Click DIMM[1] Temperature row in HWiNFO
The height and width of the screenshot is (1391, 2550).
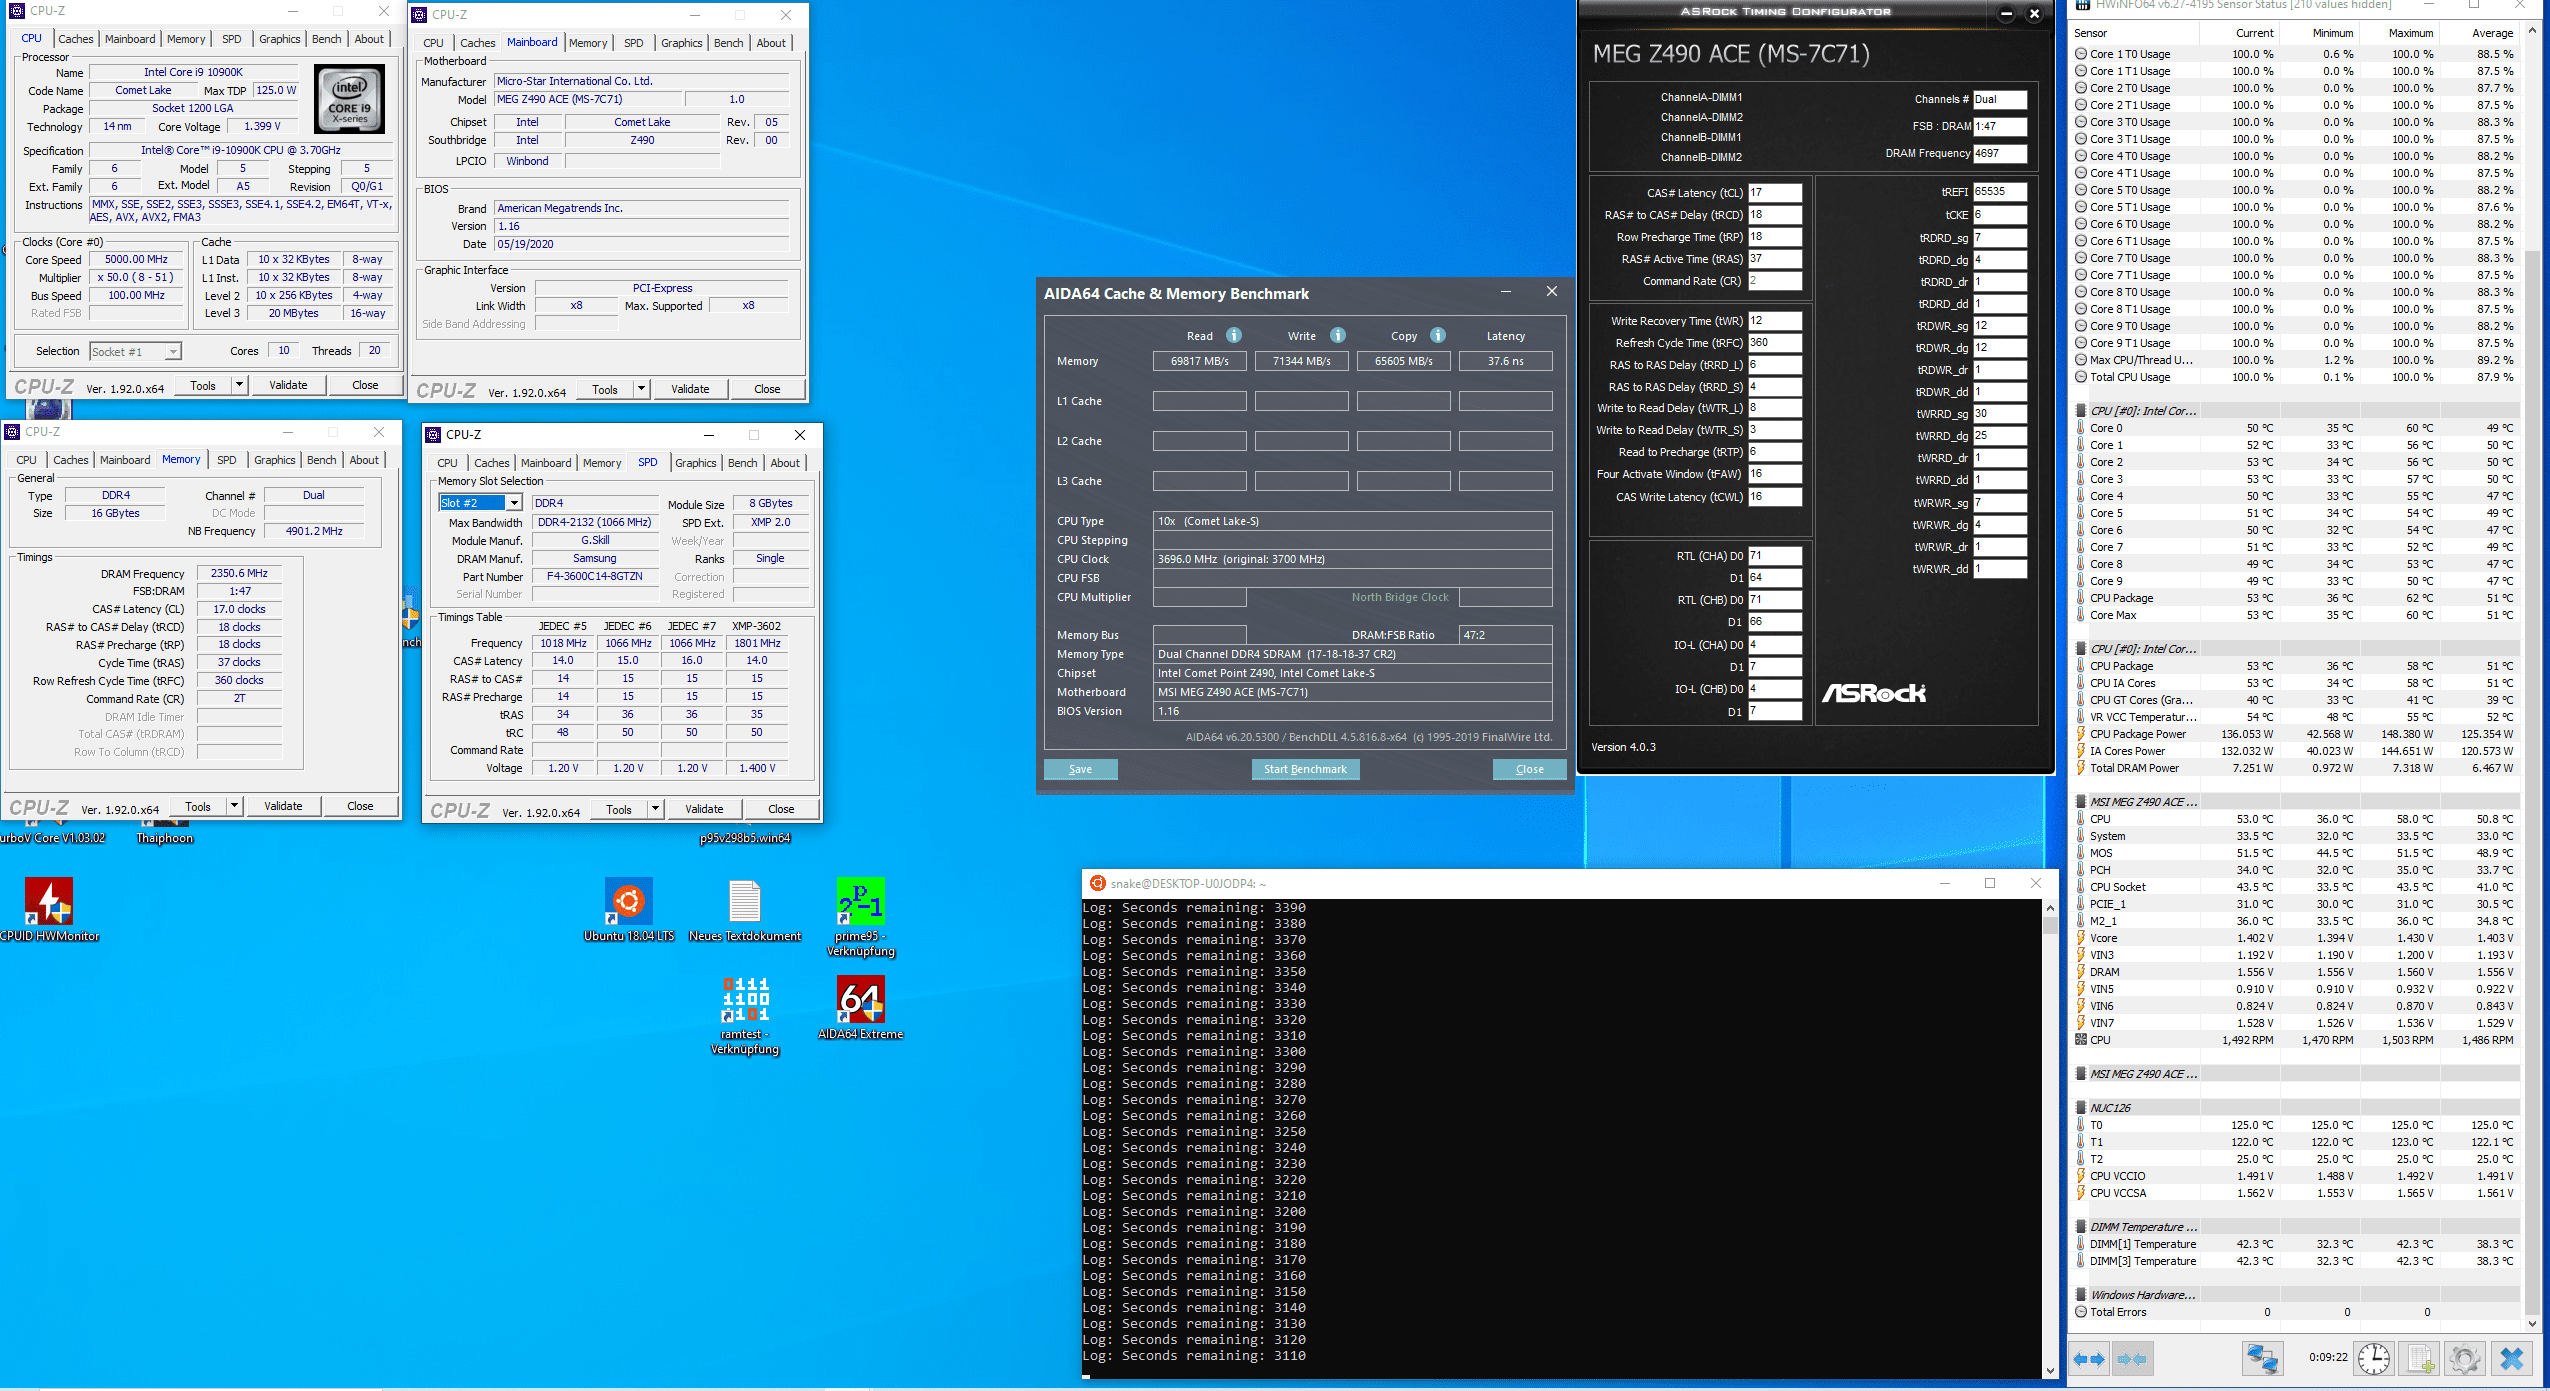pyautogui.click(x=2295, y=1244)
